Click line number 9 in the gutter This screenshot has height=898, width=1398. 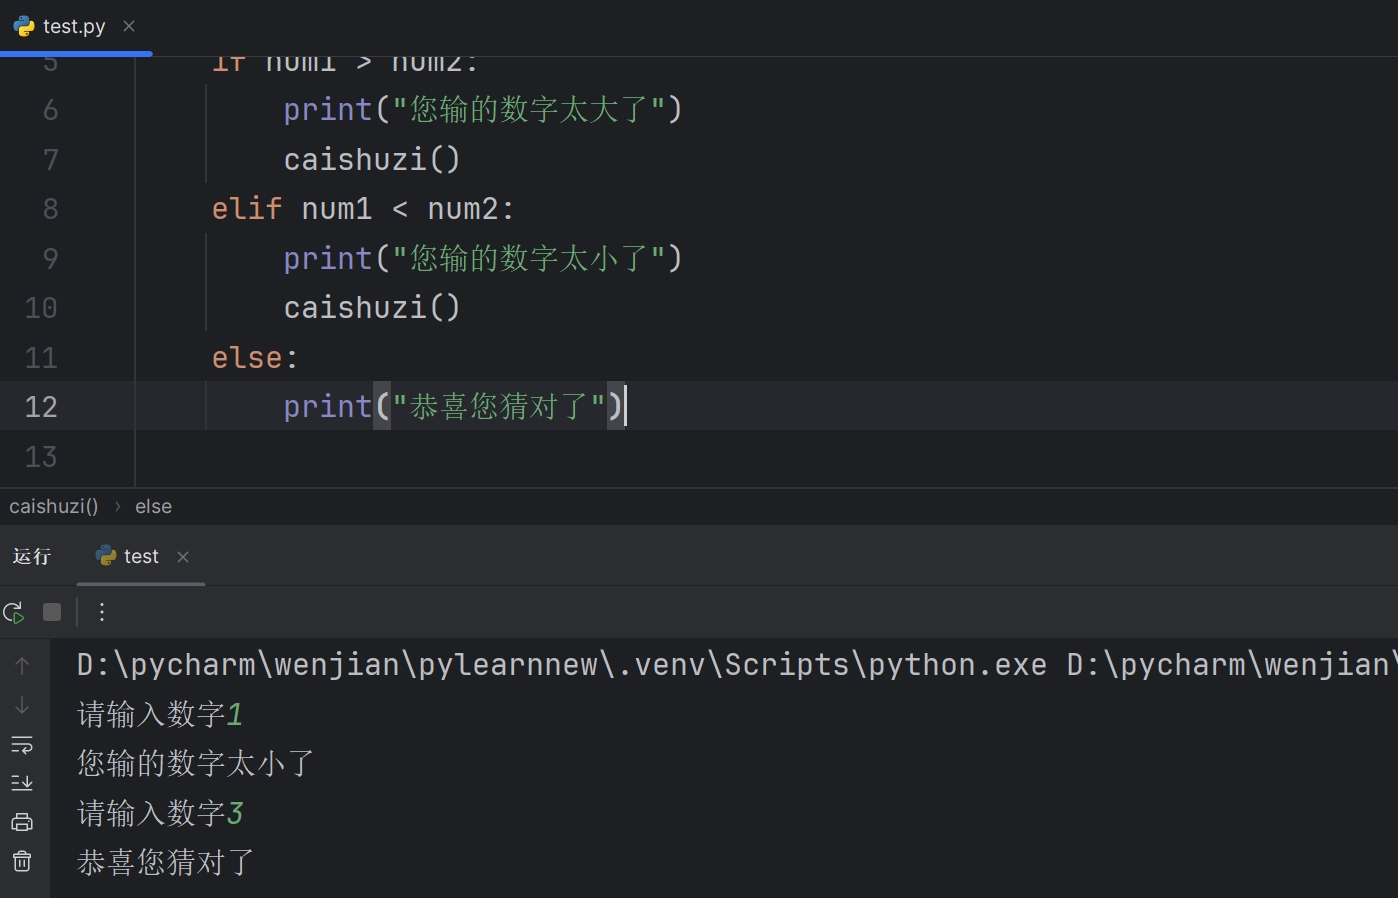[x=50, y=259]
